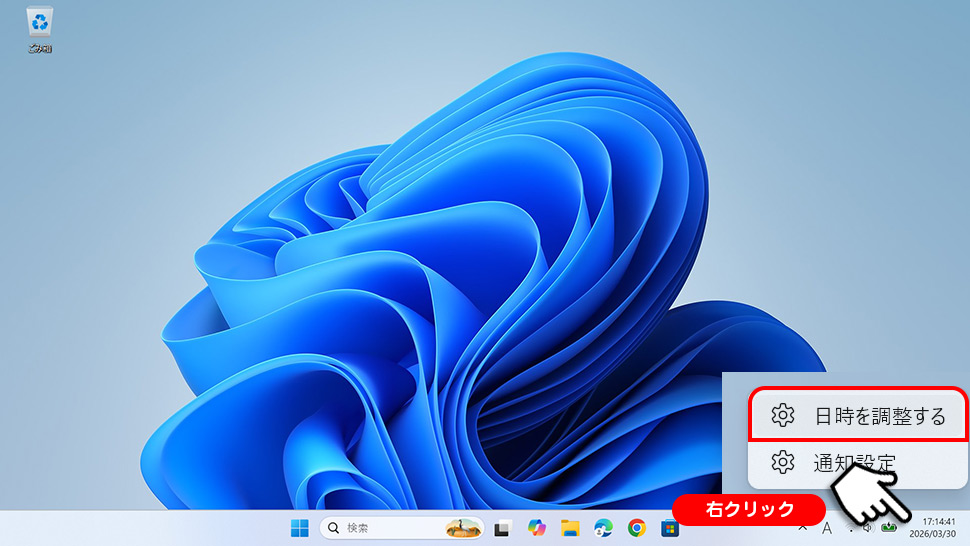Image resolution: width=970 pixels, height=546 pixels.
Task: Click the network icon in system tray
Action: (x=850, y=528)
